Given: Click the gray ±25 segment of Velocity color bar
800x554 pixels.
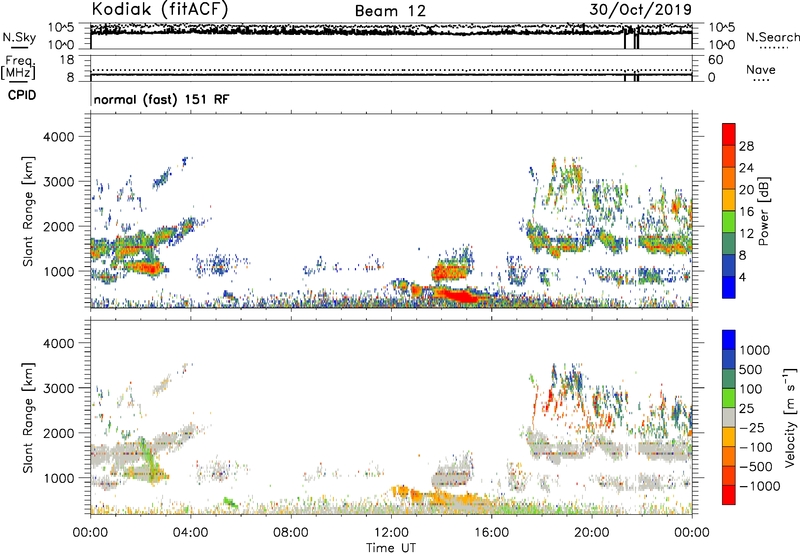Looking at the screenshot, I should [x=729, y=417].
